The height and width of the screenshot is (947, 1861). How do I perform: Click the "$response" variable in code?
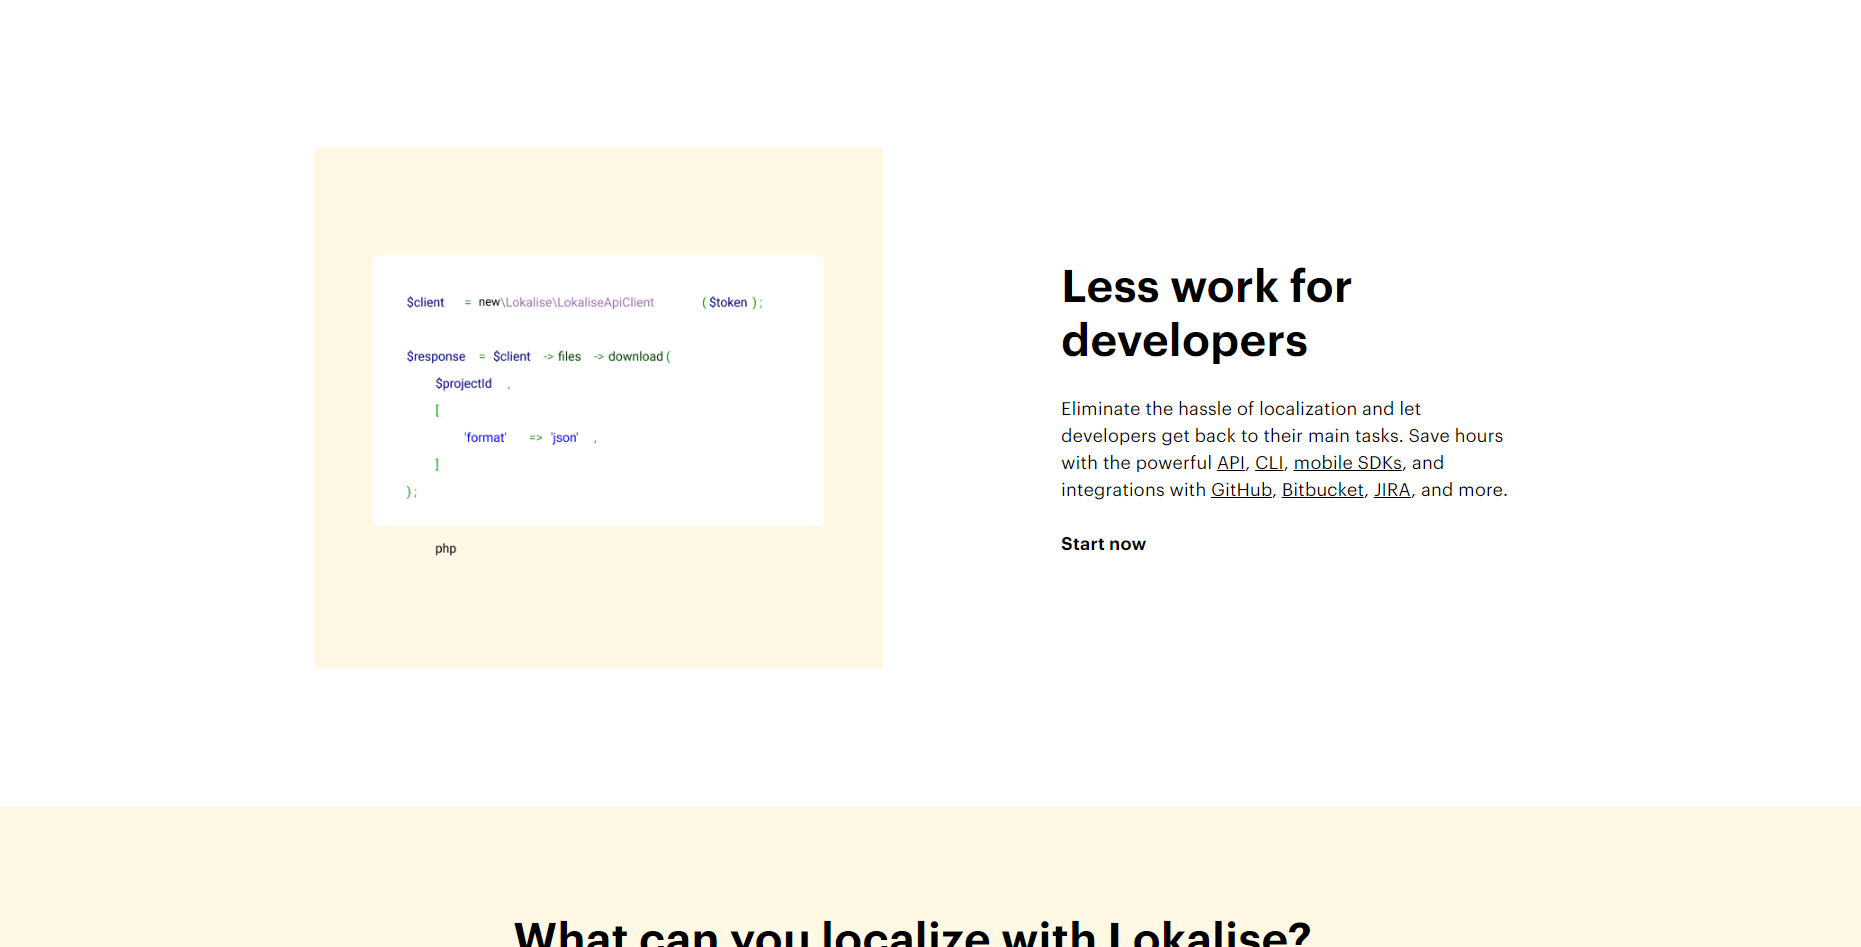coord(436,357)
